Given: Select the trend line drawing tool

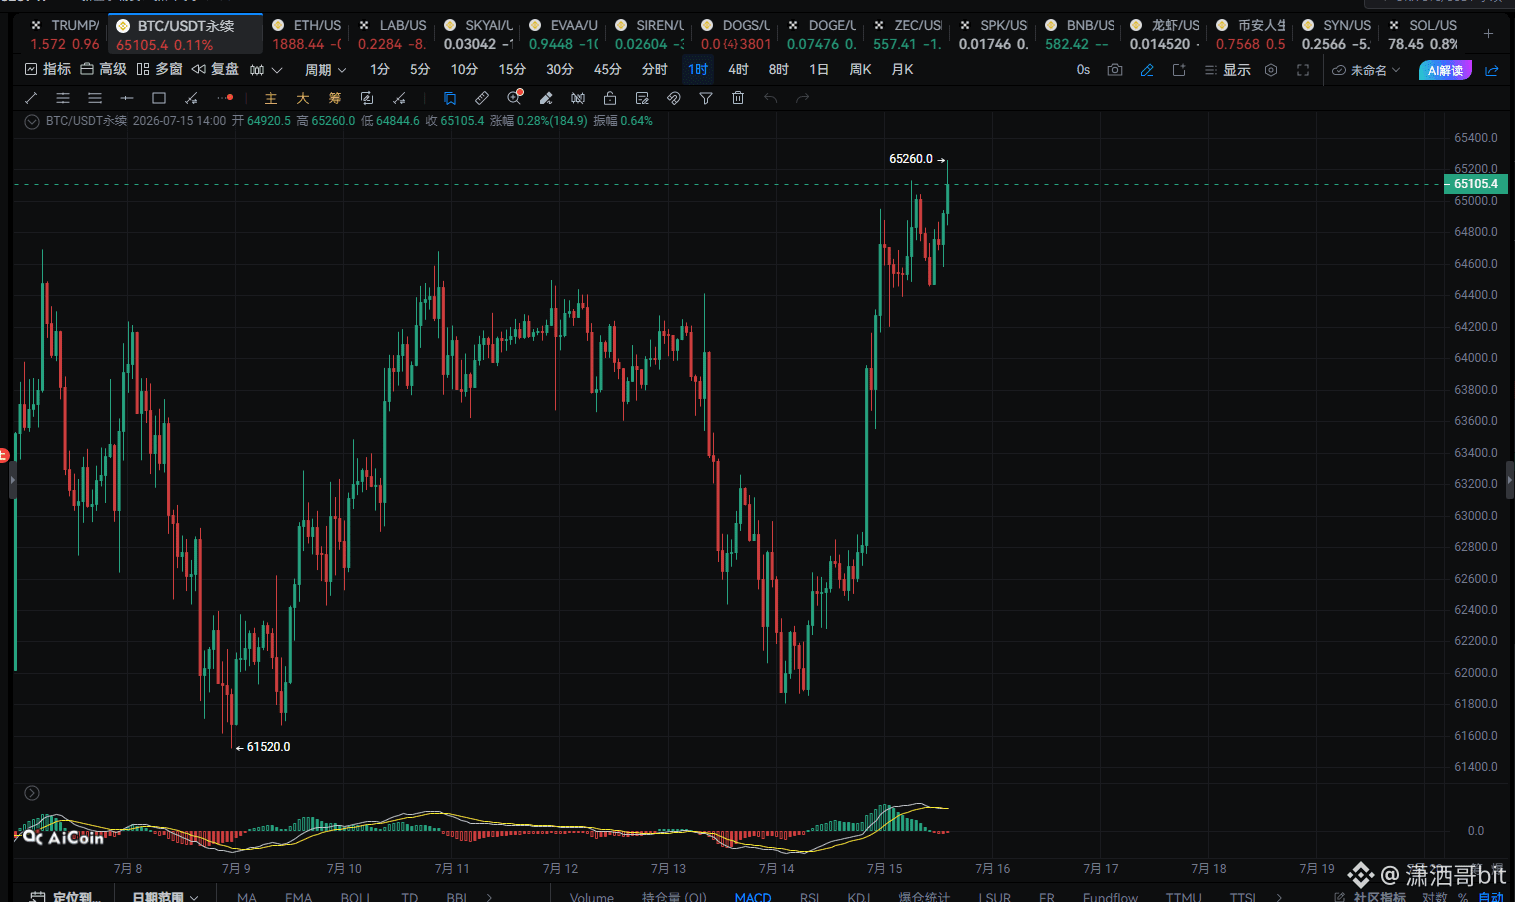Looking at the screenshot, I should 31,98.
